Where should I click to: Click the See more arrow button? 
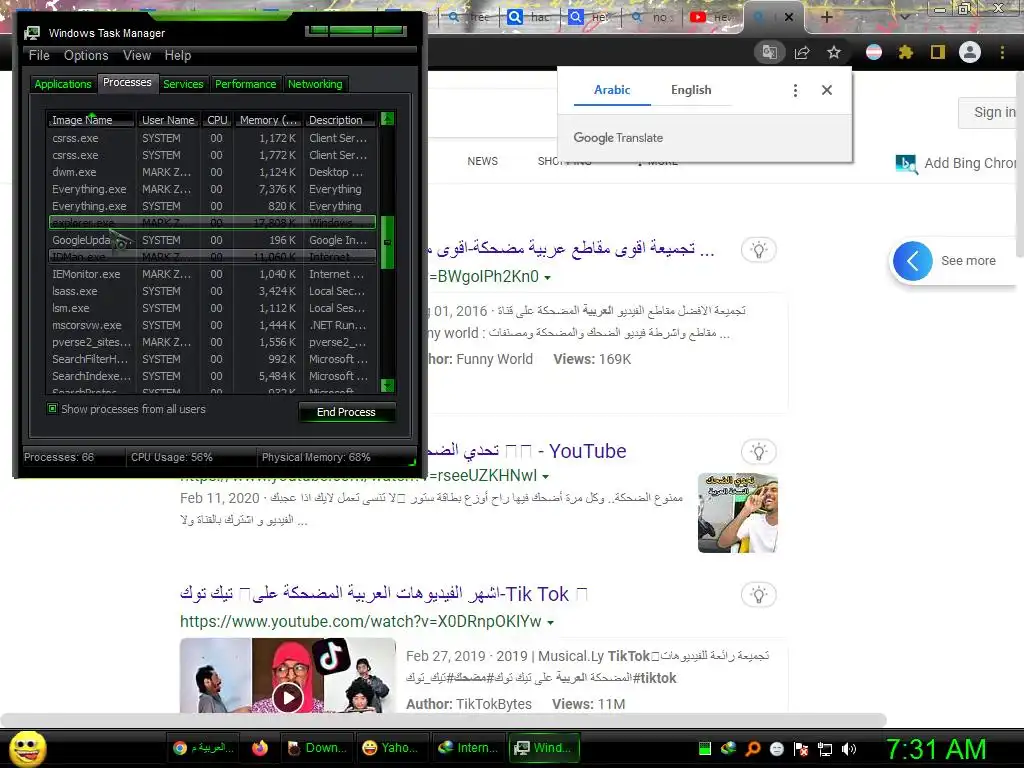tap(912, 261)
